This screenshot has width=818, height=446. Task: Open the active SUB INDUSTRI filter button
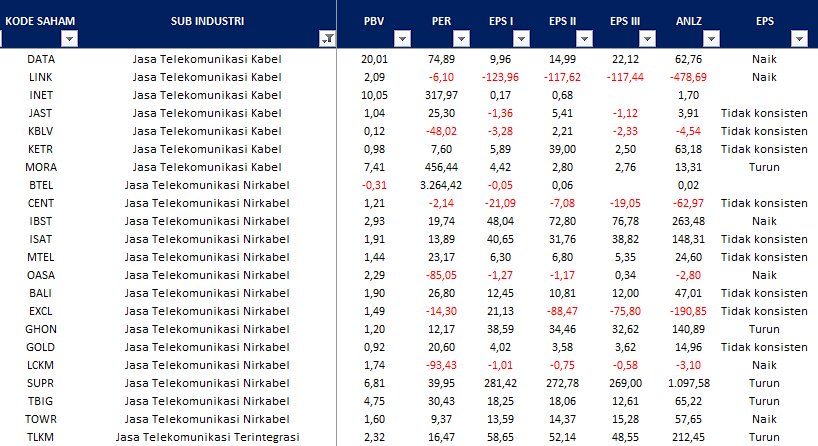[x=327, y=39]
